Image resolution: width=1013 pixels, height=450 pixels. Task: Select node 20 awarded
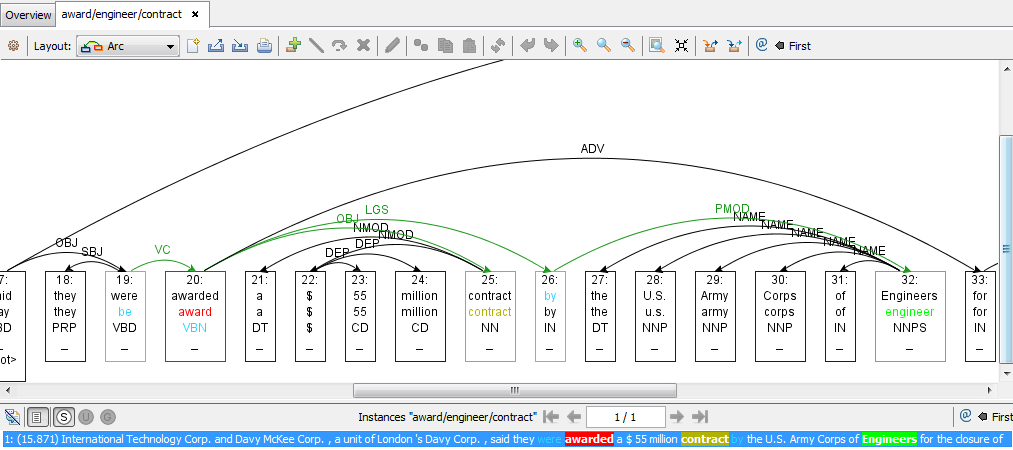point(195,316)
